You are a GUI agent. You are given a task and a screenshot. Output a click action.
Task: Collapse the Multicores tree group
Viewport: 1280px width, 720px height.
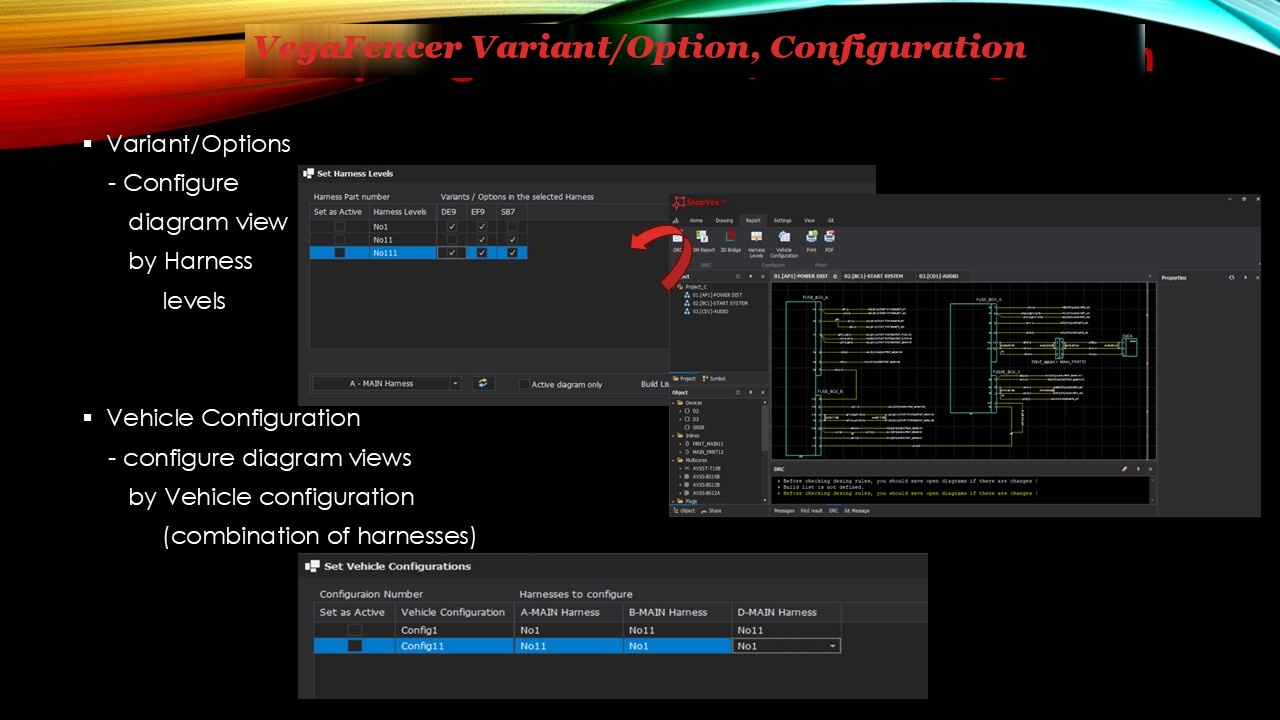click(673, 460)
